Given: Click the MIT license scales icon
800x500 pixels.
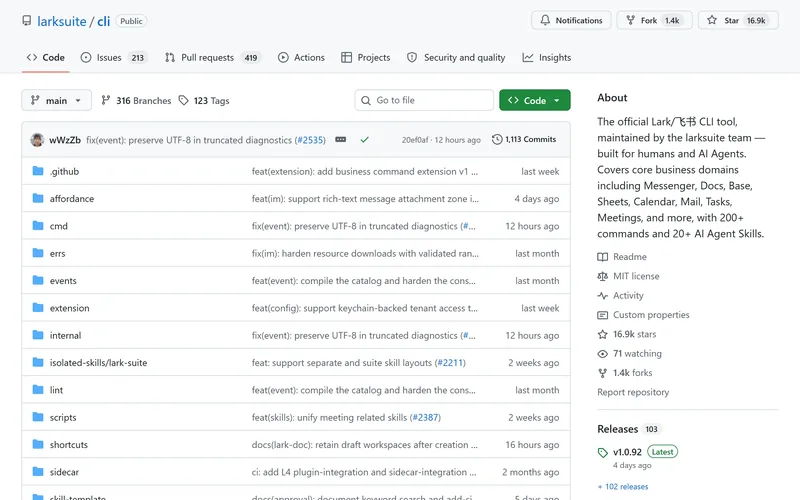Looking at the screenshot, I should tap(603, 276).
